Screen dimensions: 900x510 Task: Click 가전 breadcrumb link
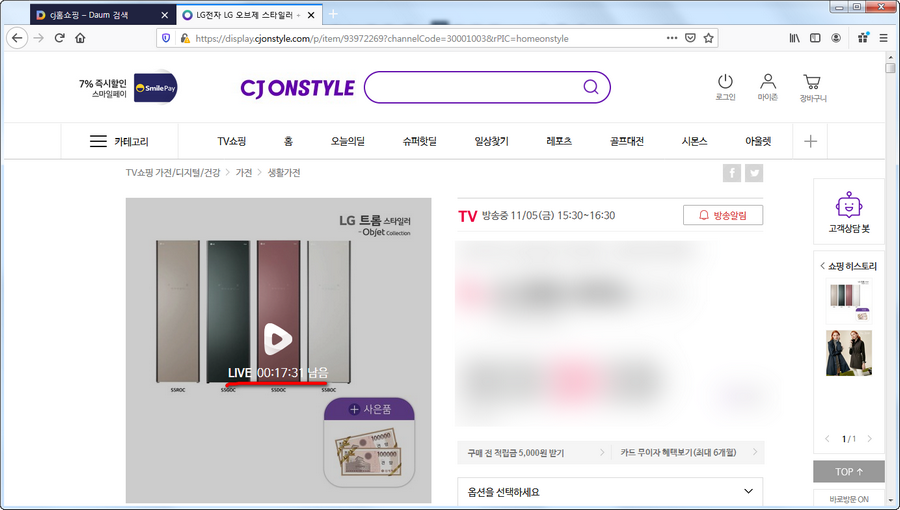(244, 173)
